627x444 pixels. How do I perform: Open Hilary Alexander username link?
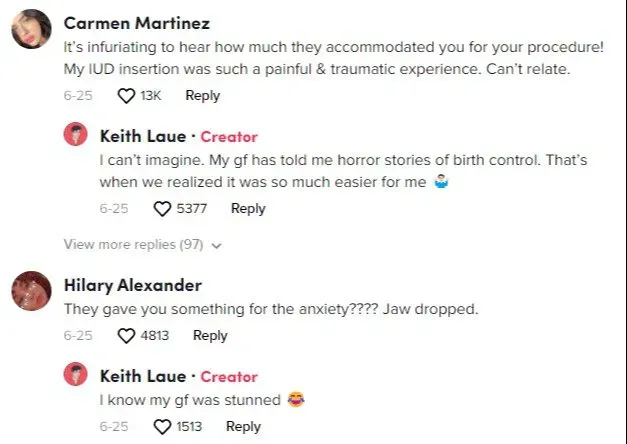pyautogui.click(x=133, y=285)
